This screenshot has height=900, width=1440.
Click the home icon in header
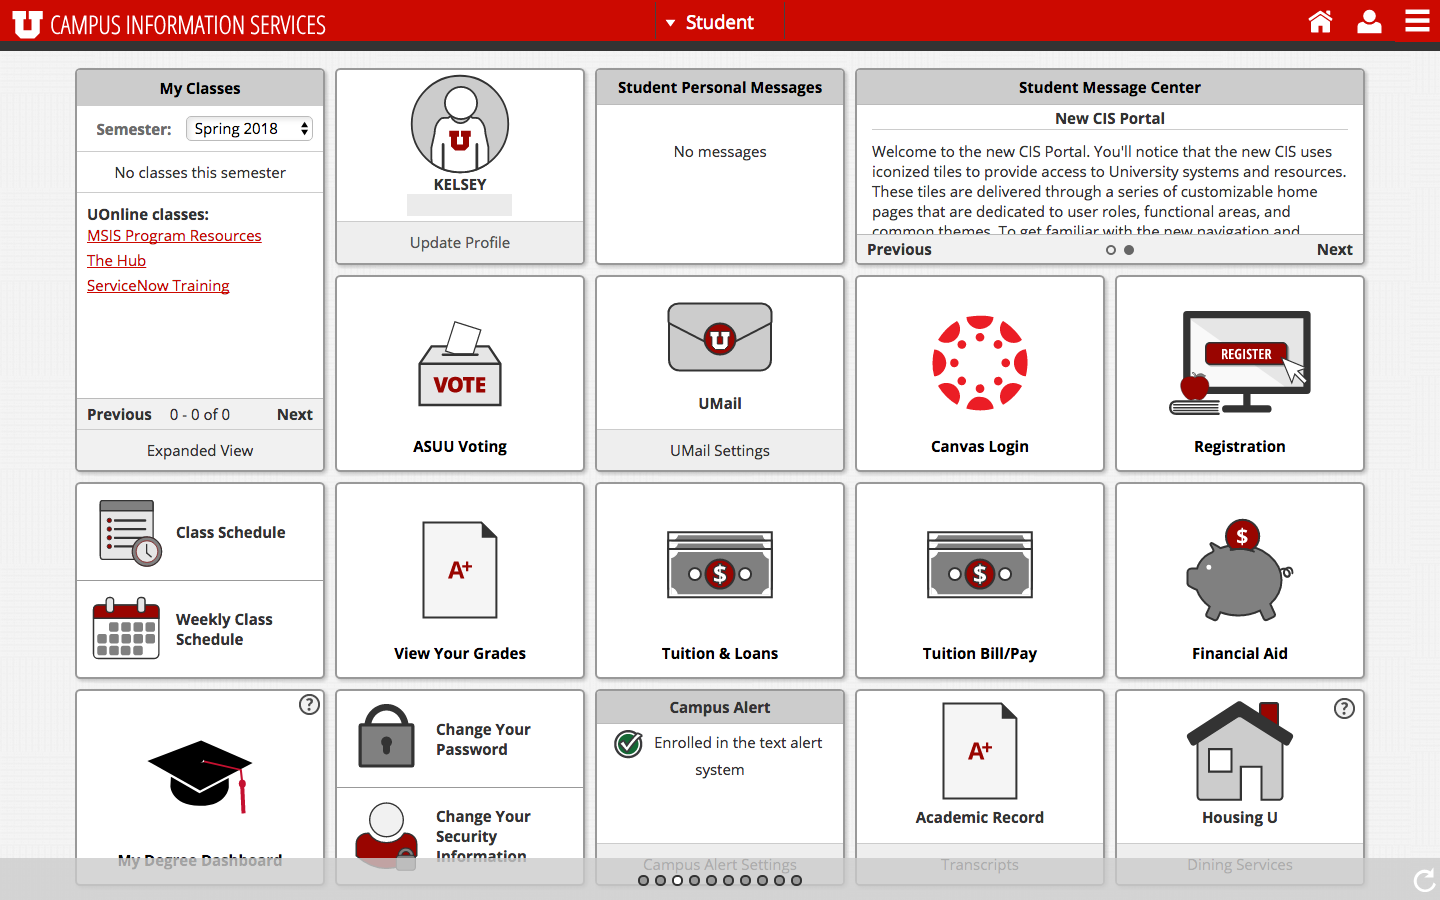point(1320,22)
